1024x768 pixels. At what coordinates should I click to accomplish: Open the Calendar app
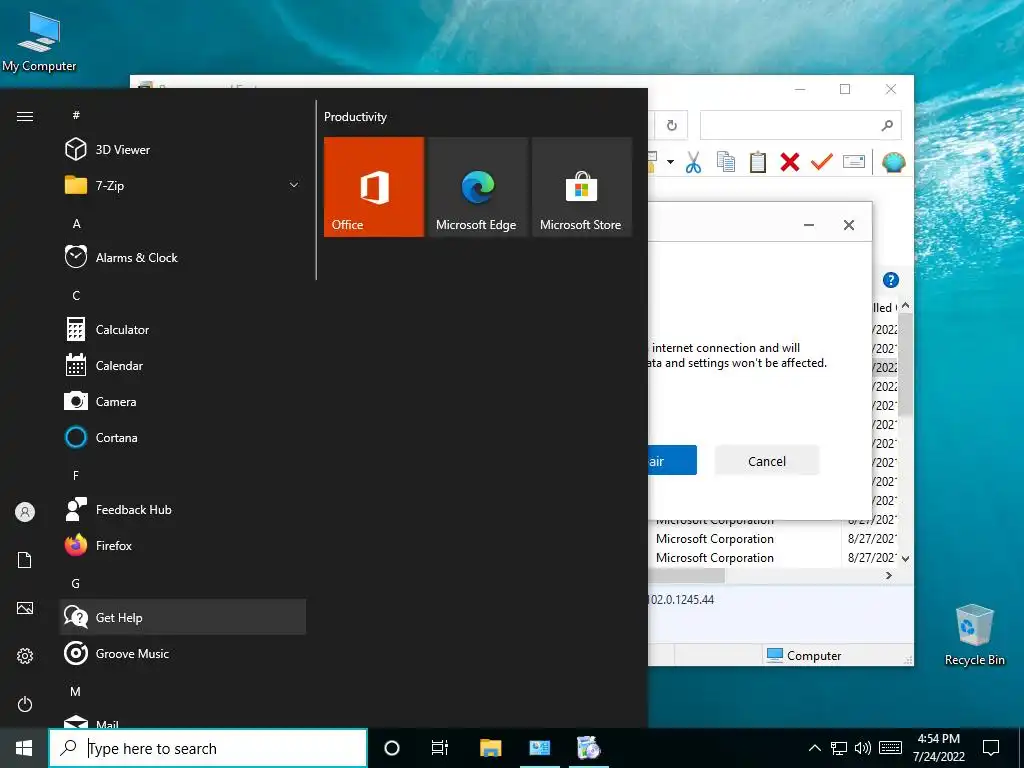(183, 365)
